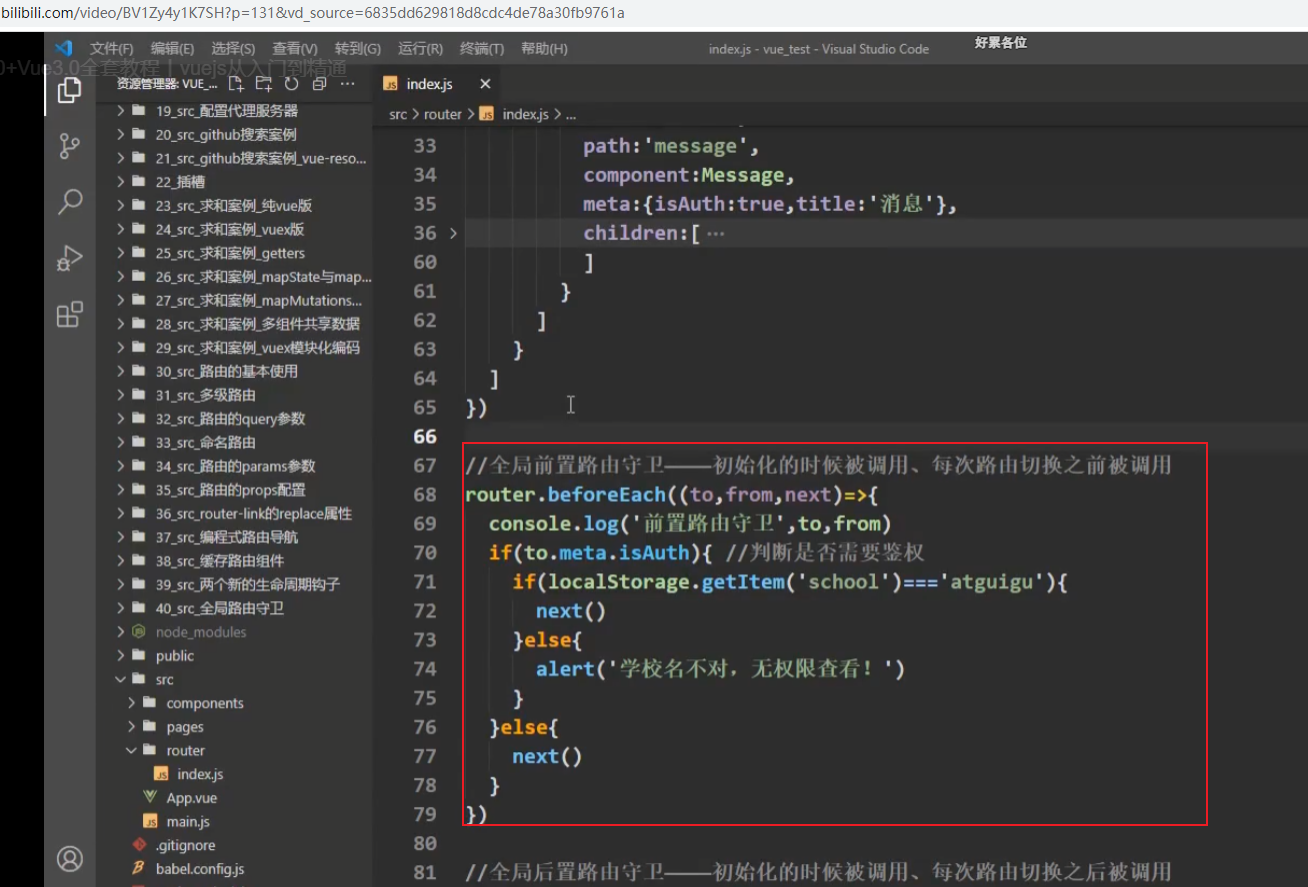Click the browser address bar URL
1308x887 pixels.
(312, 12)
